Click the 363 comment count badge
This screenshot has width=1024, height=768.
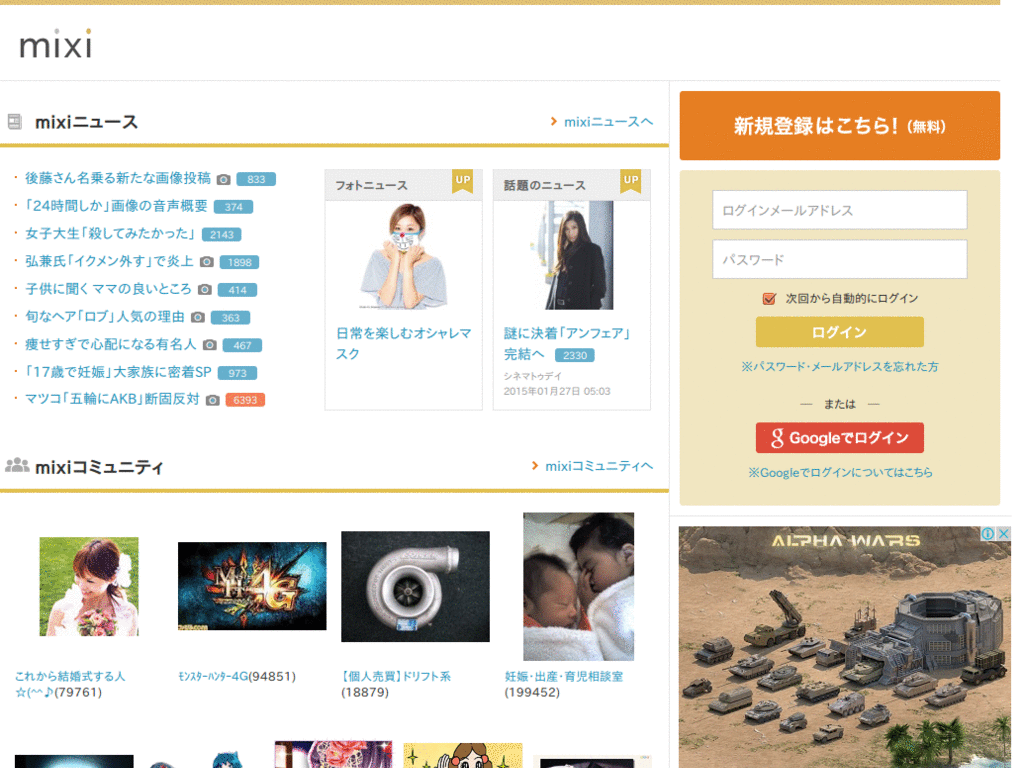(231, 317)
